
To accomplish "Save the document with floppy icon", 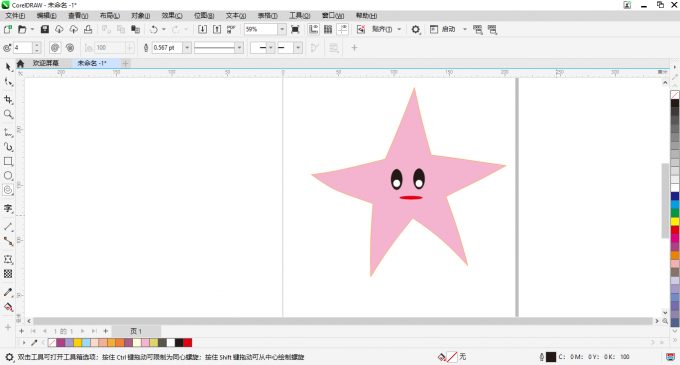I will [x=45, y=29].
